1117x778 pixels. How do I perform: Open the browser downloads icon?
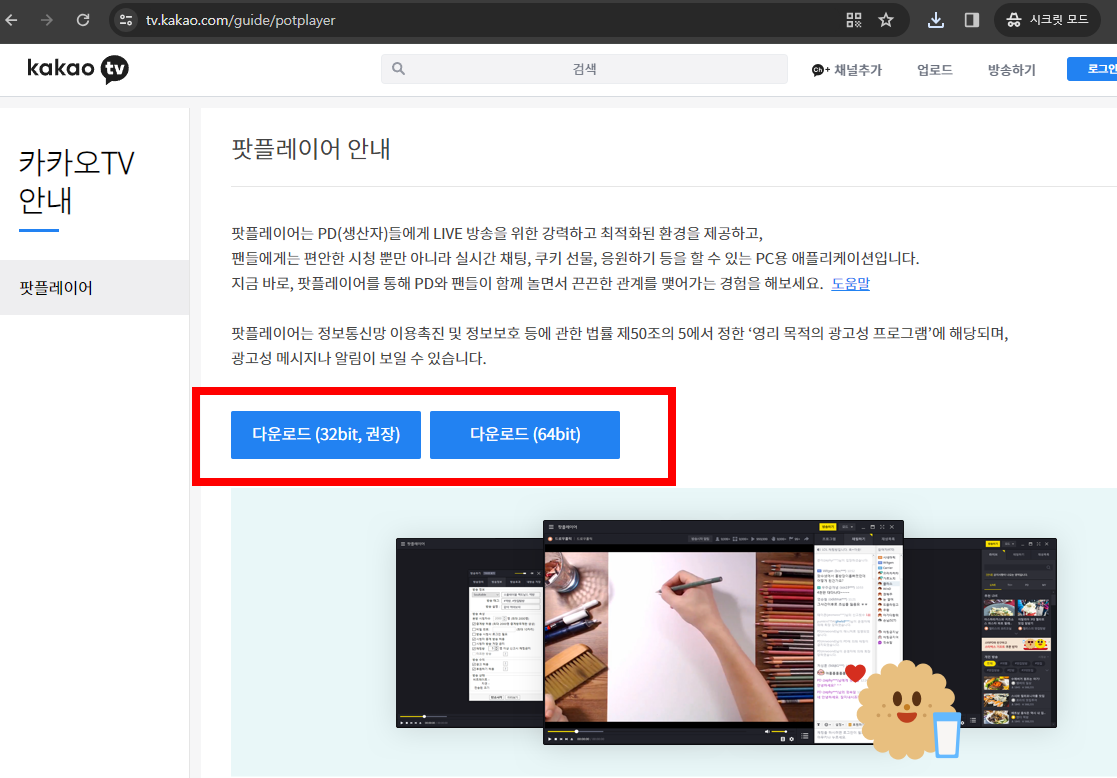point(935,19)
